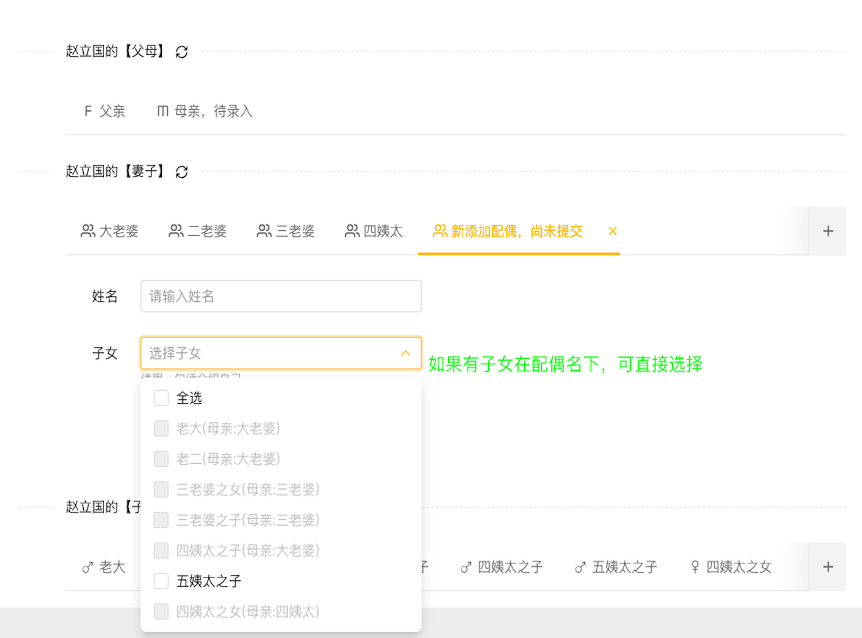Viewport: 862px width, 638px height.
Task: Switch to the 三老婆 tab
Action: click(x=286, y=231)
